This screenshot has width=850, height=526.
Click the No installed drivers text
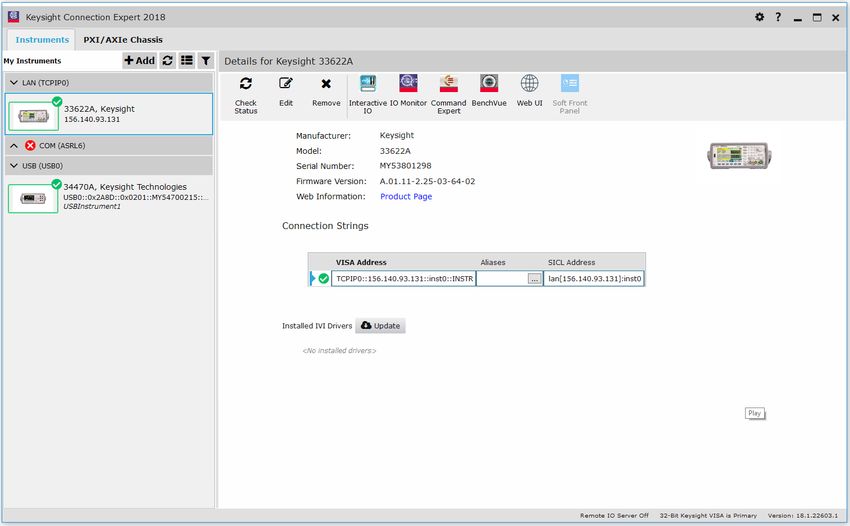[339, 351]
